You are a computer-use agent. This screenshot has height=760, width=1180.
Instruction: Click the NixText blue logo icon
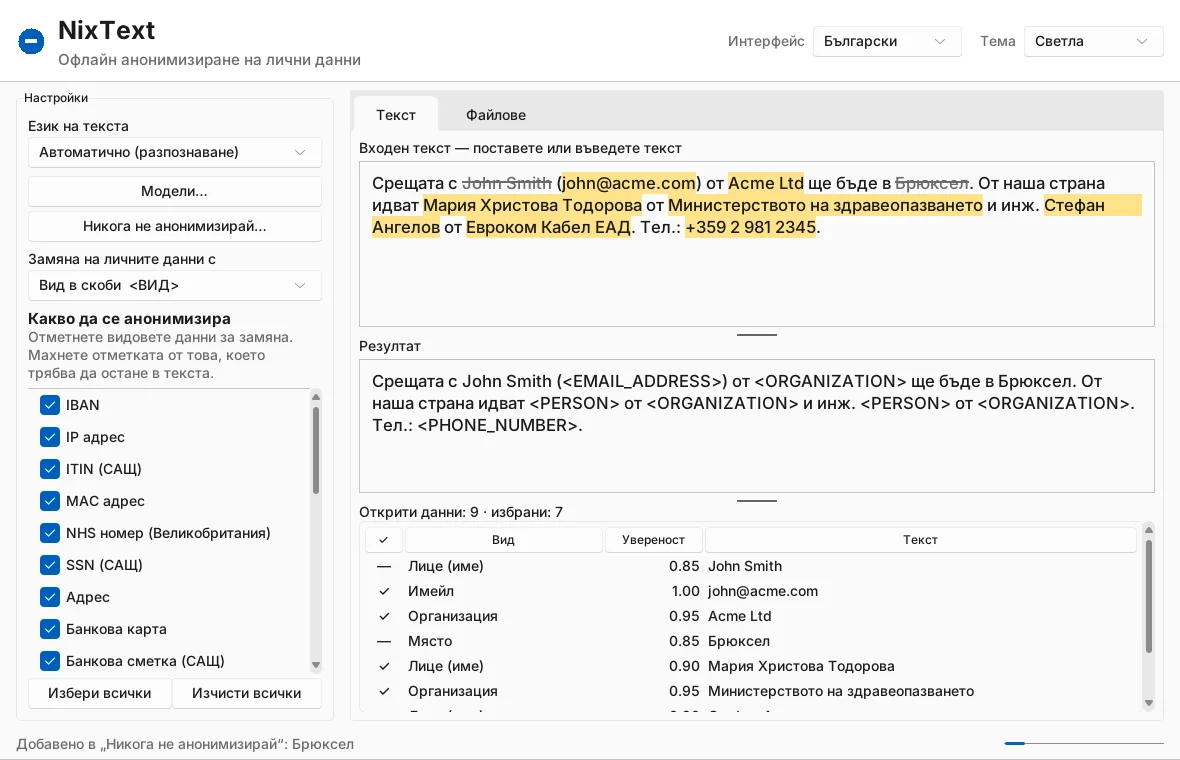click(32, 41)
